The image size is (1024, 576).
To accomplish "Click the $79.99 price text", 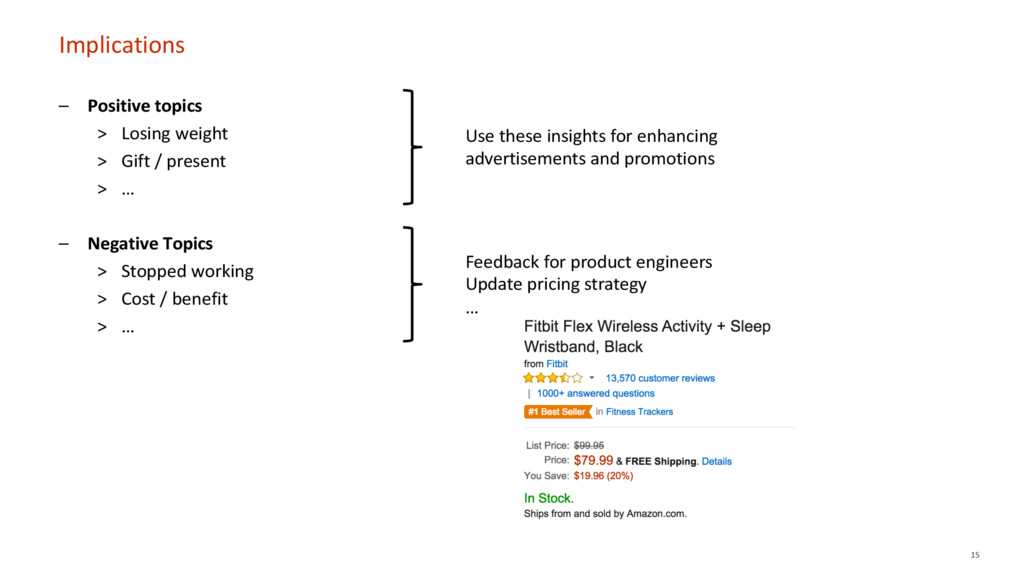I will click(594, 460).
